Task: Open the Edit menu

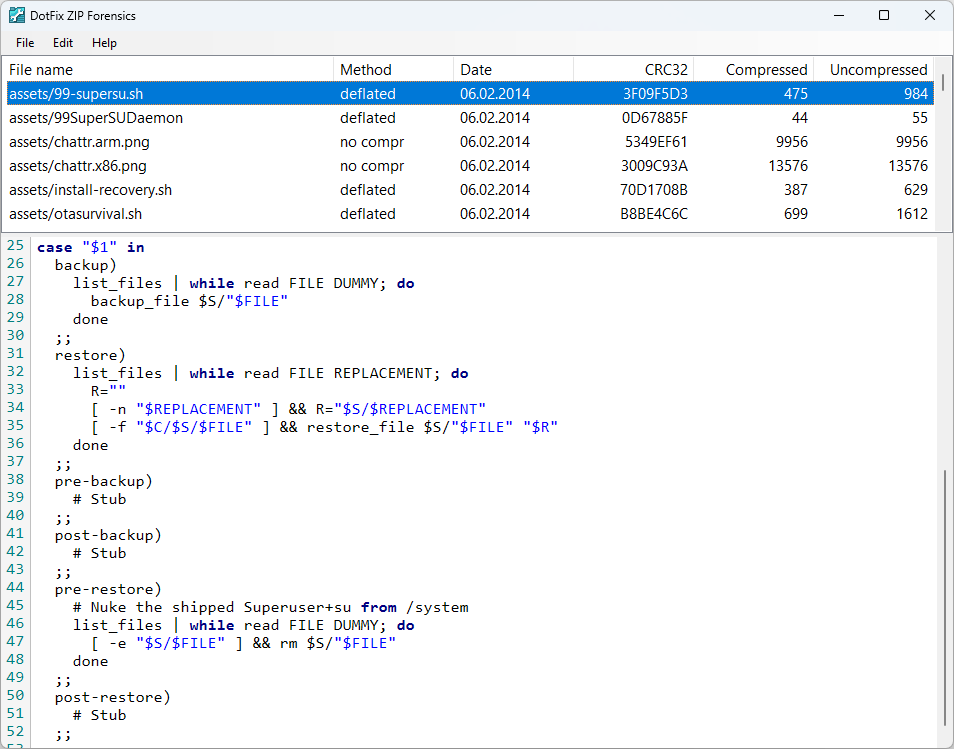Action: coord(63,43)
